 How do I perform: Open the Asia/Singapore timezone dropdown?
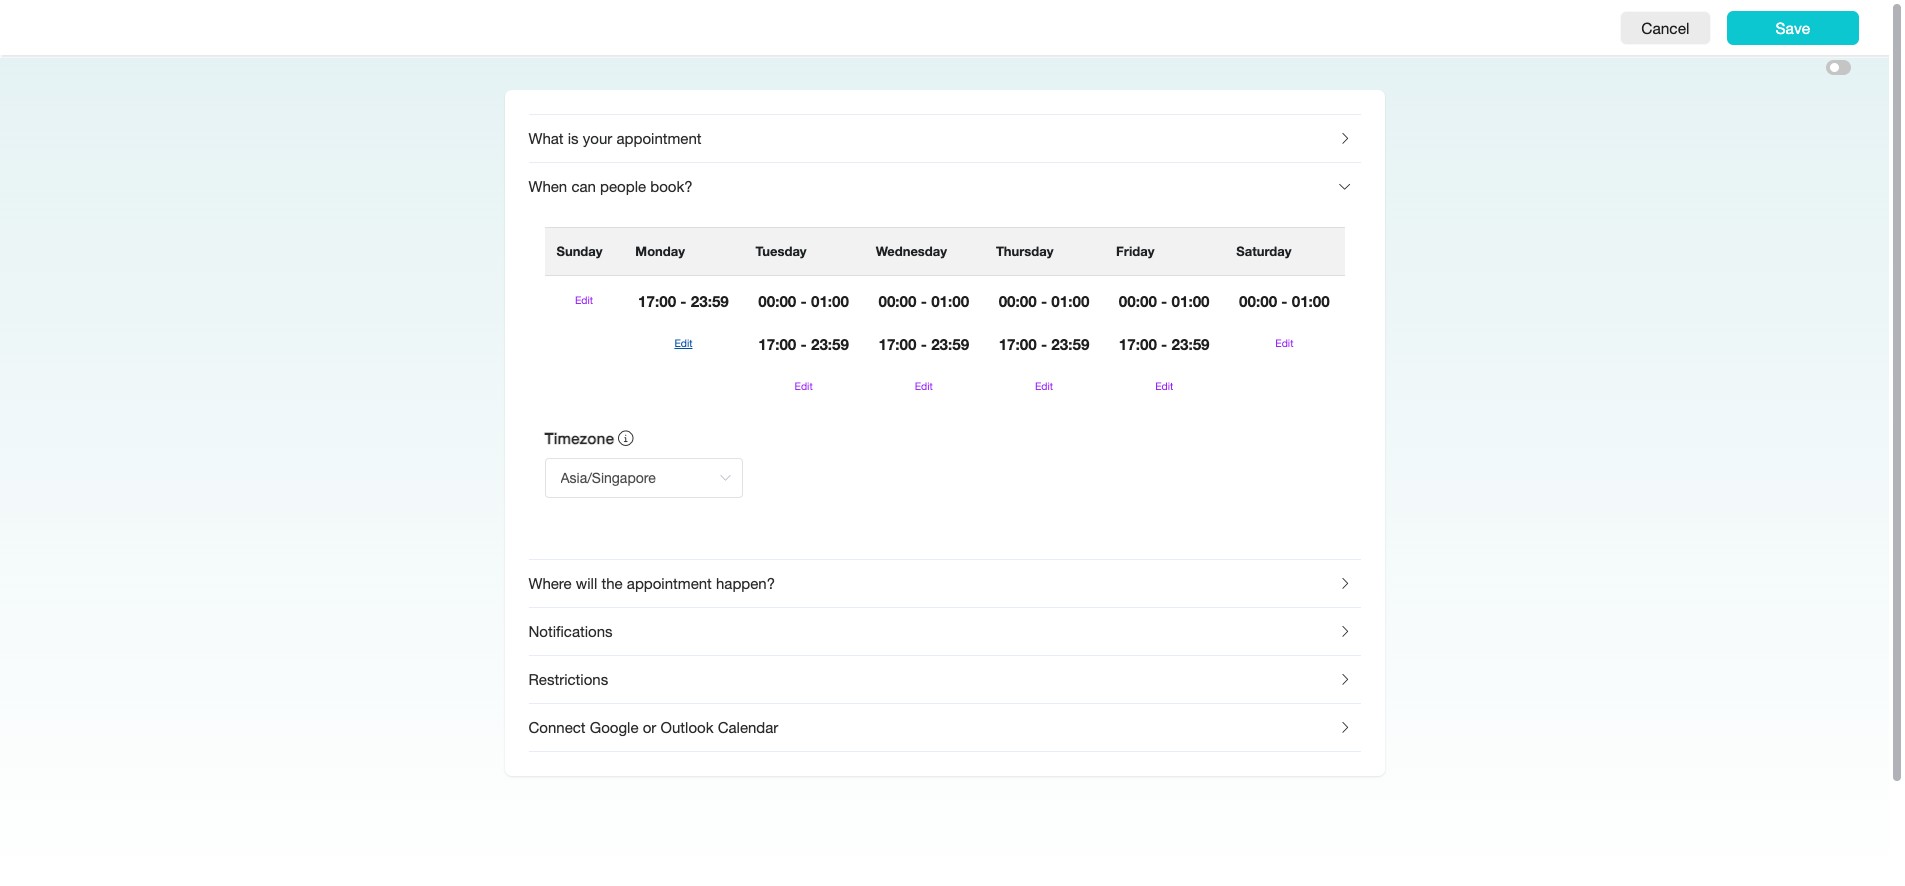[x=643, y=478]
